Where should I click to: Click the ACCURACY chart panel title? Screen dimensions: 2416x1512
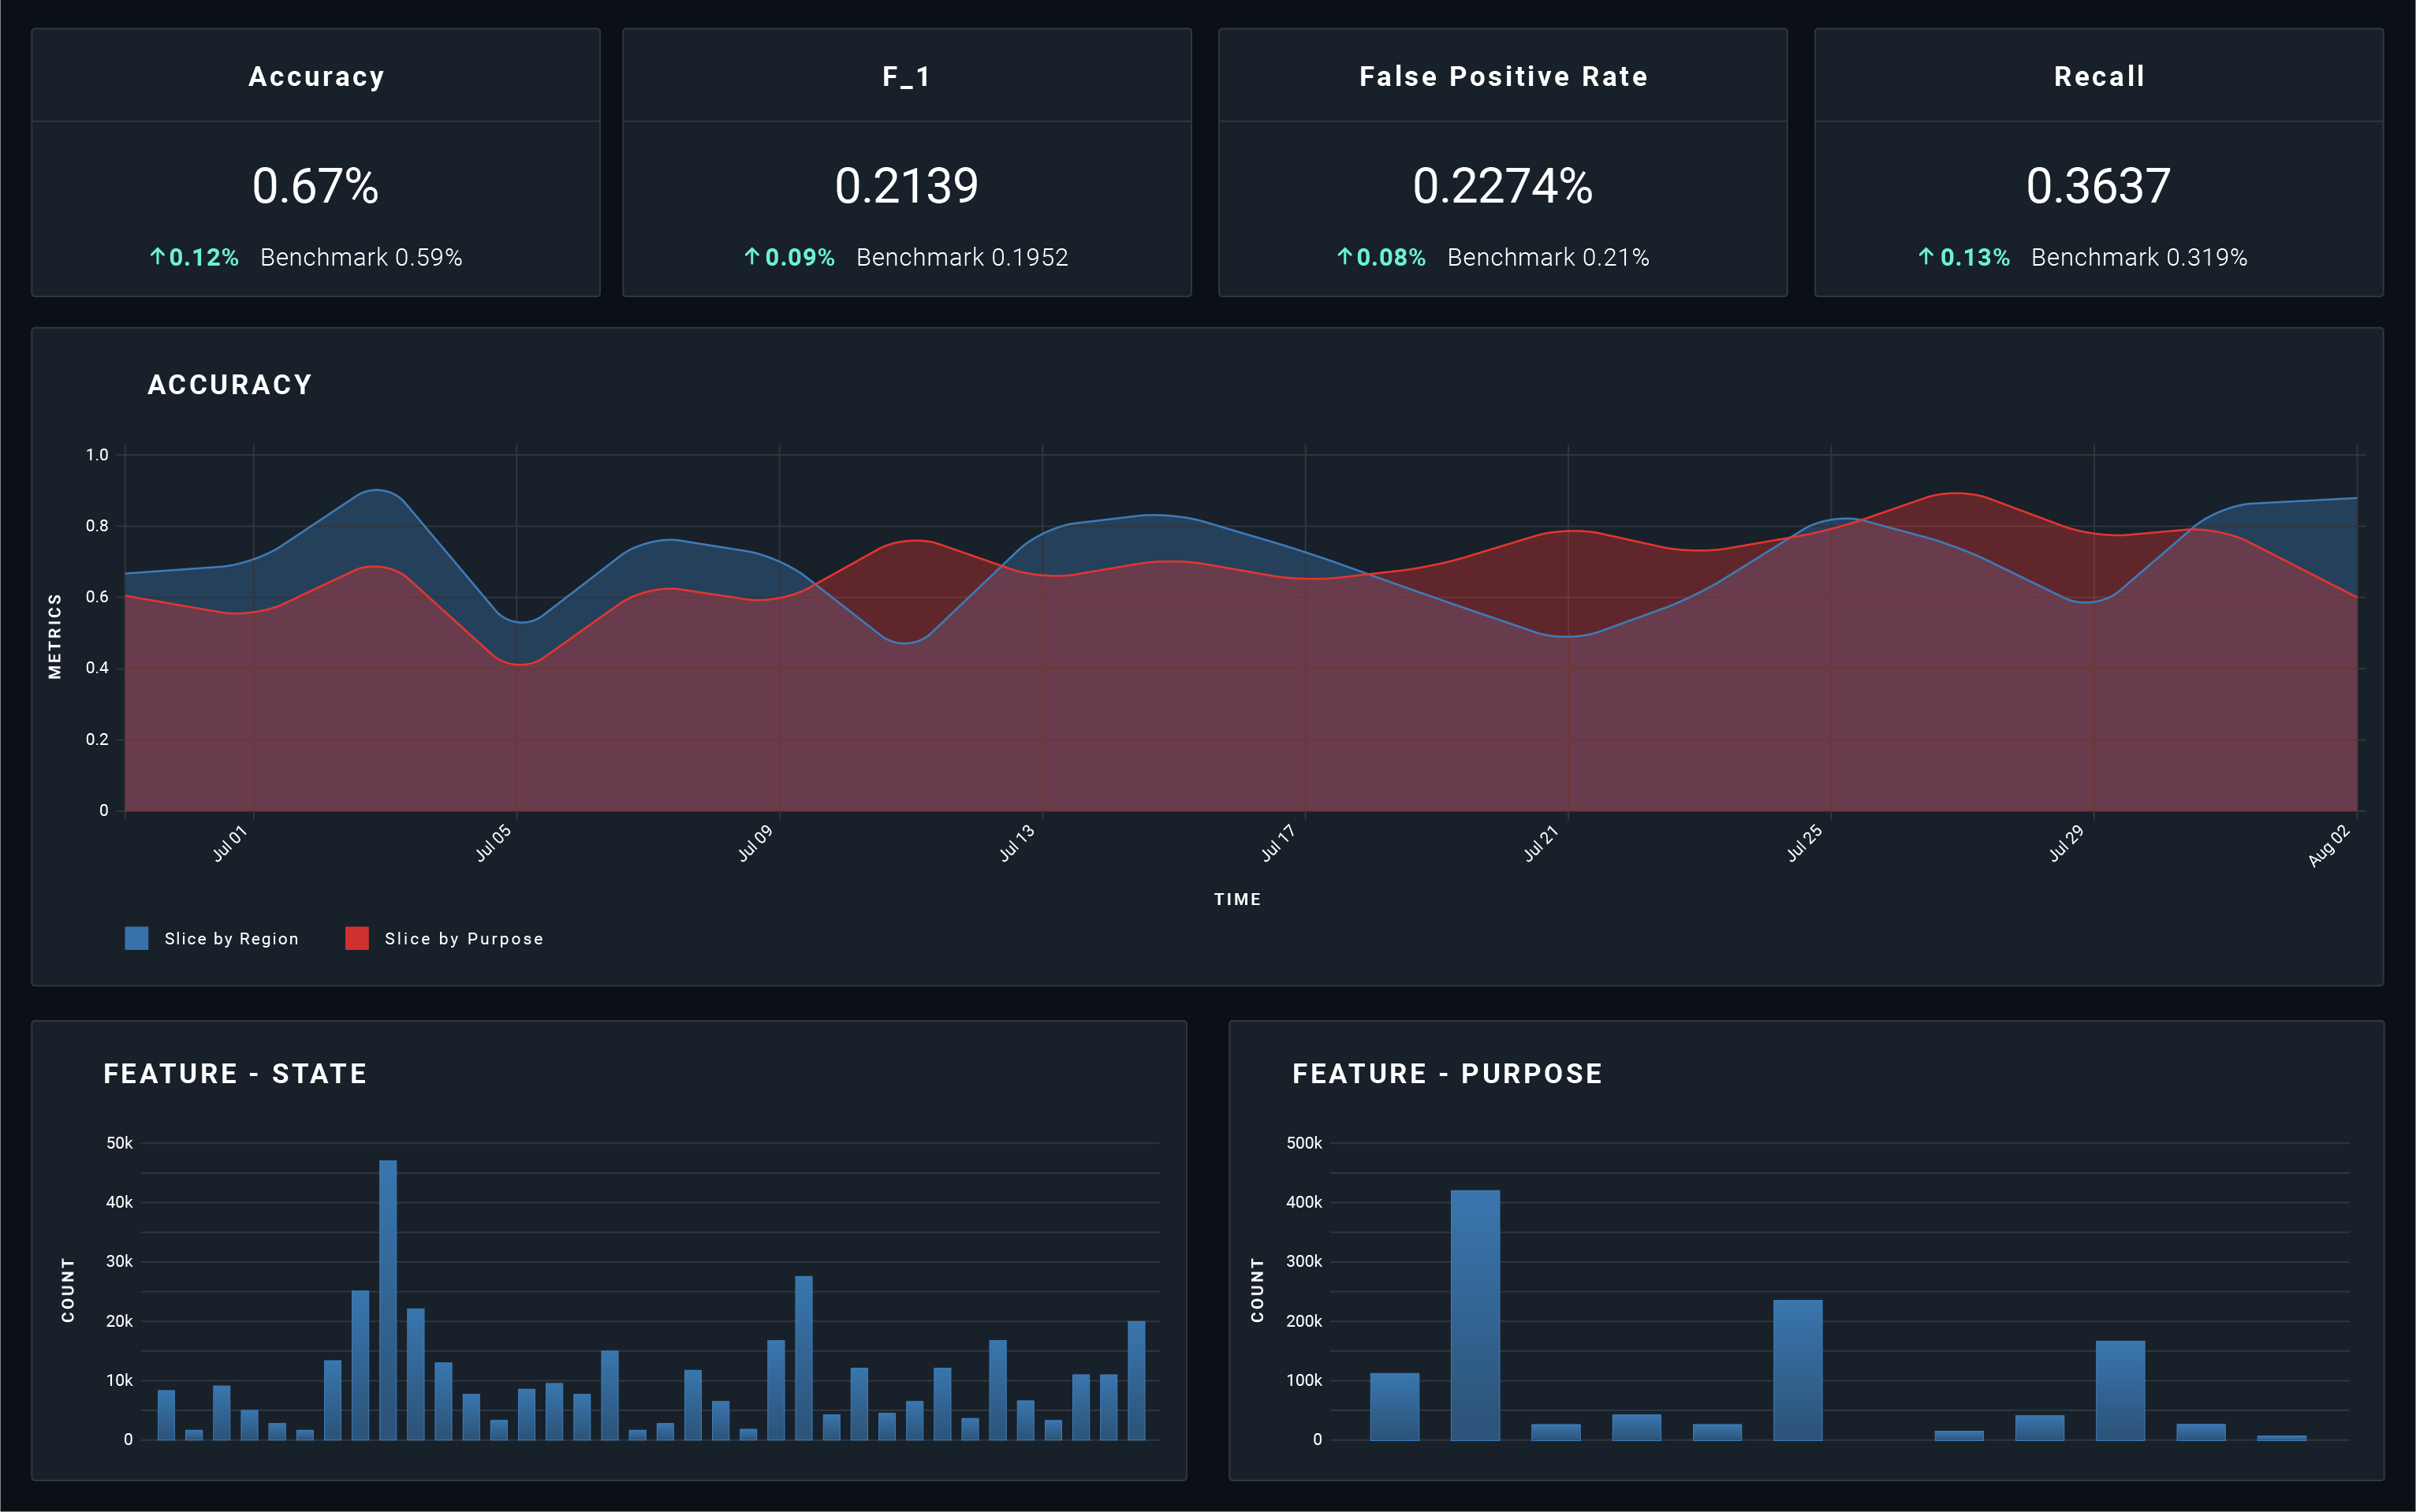point(230,385)
